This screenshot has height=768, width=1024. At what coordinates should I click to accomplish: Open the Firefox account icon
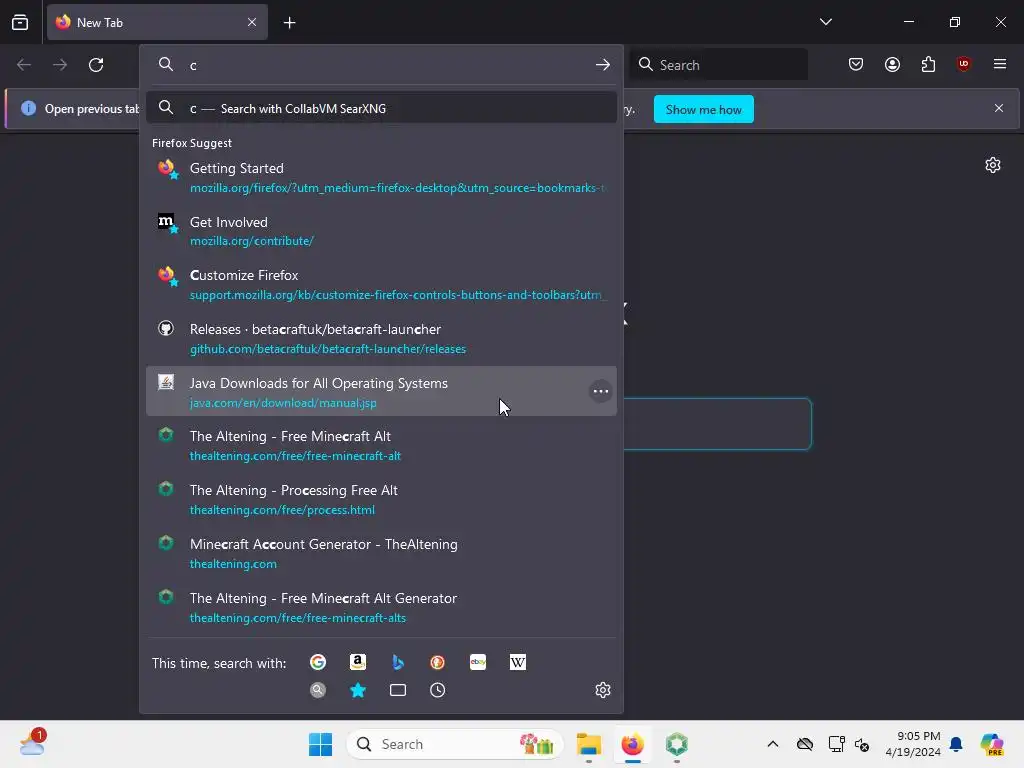(892, 64)
